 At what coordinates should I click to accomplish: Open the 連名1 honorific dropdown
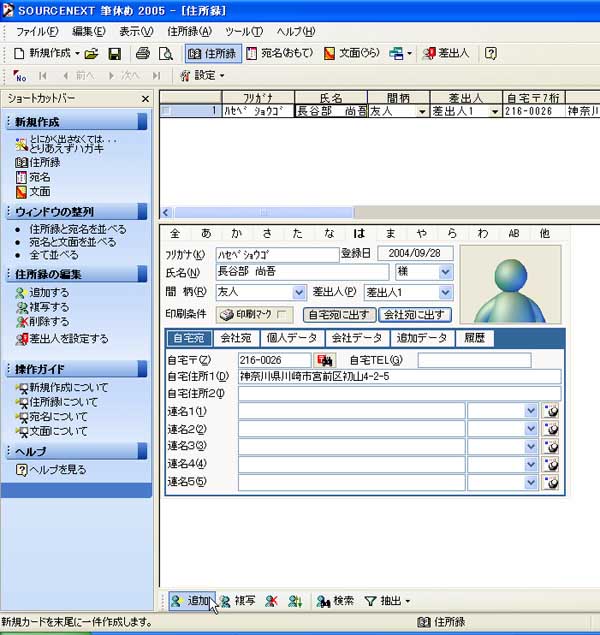tap(530, 411)
